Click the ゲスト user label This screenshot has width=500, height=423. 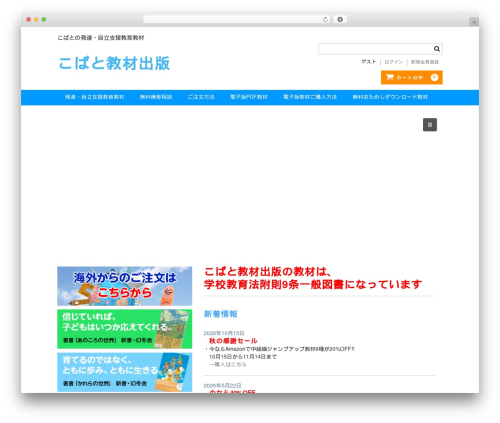pyautogui.click(x=369, y=62)
